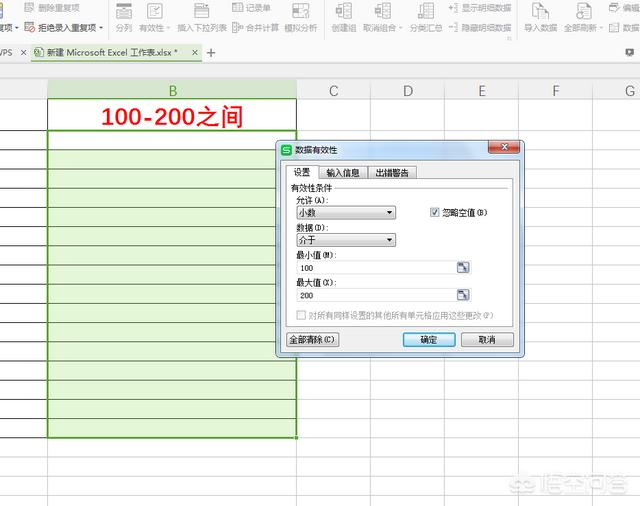
Task: Click the green WPS icon in dialog title
Action: 287,150
